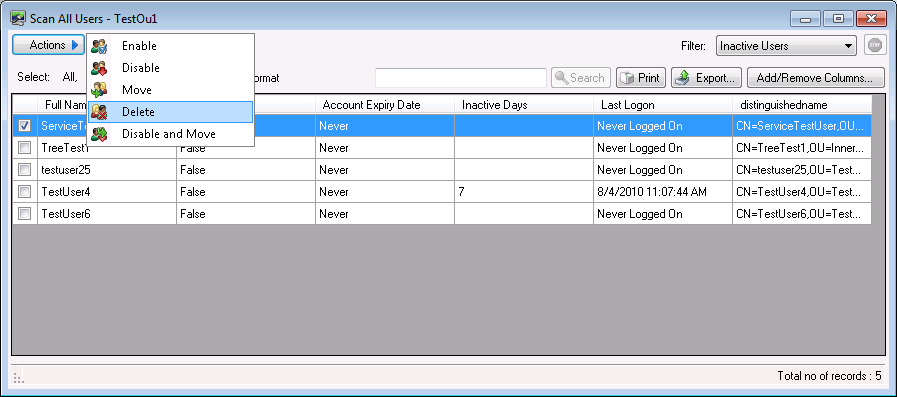The image size is (897, 397).
Task: Click the Disable users icon in menu
Action: coord(100,68)
